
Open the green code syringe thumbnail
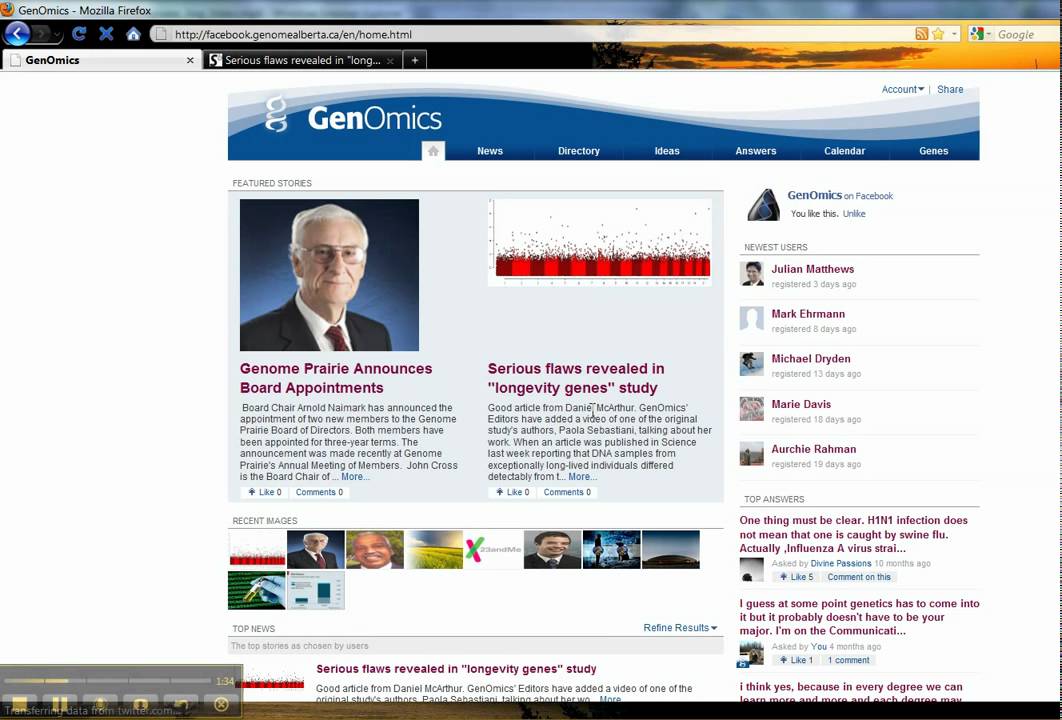(257, 590)
